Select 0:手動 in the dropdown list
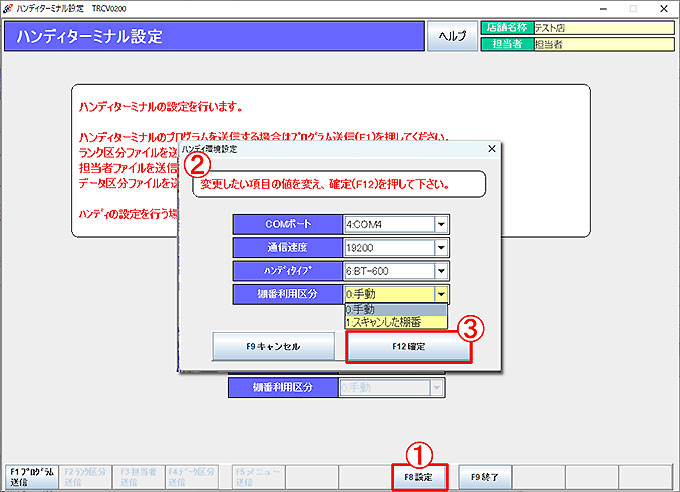Viewport: 680px width, 492px height. point(396,309)
